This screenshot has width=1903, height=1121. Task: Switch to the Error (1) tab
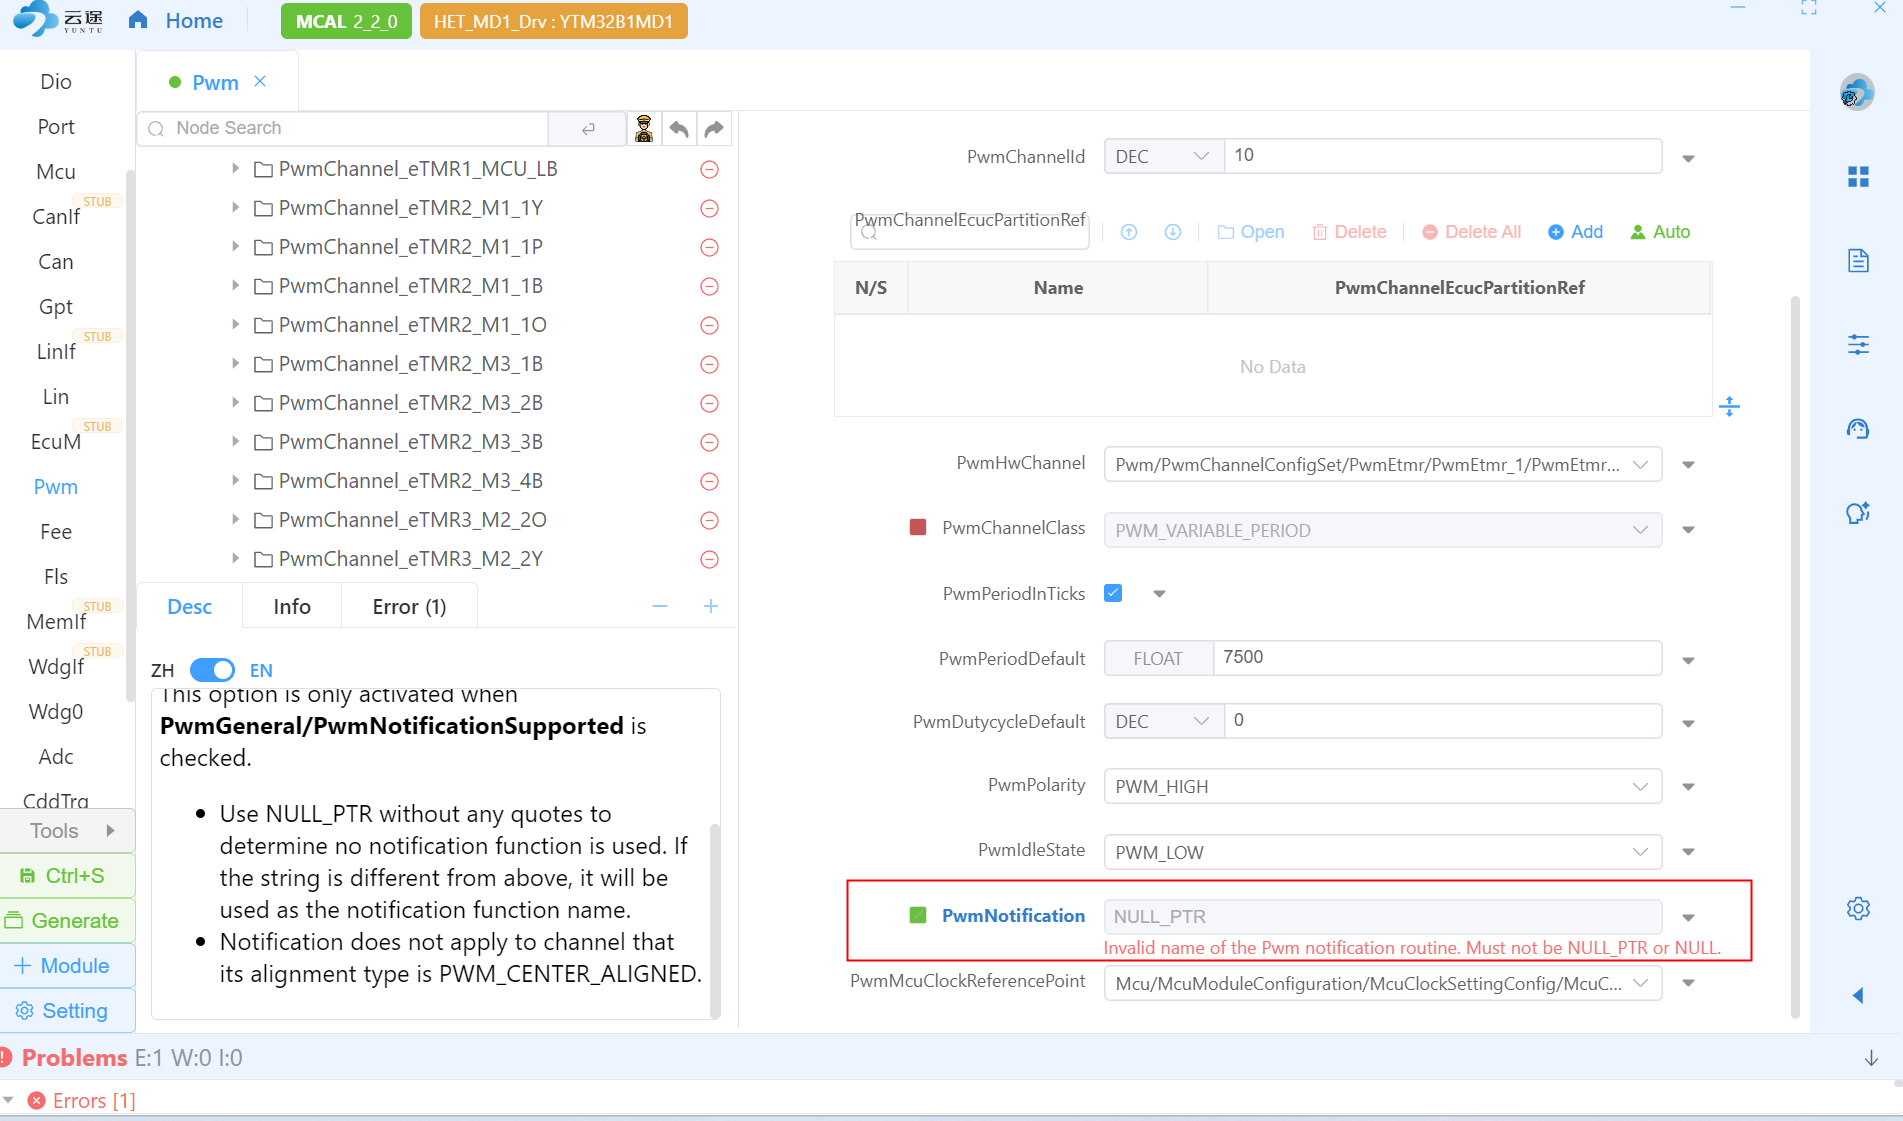(409, 607)
